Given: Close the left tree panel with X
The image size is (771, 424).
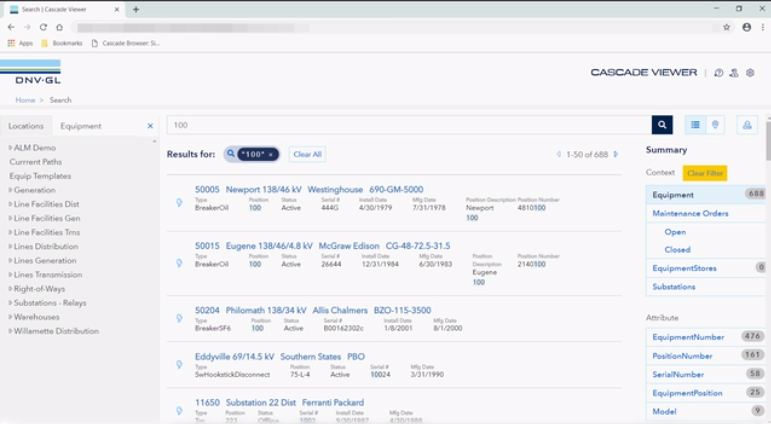Looking at the screenshot, I should tap(150, 126).
